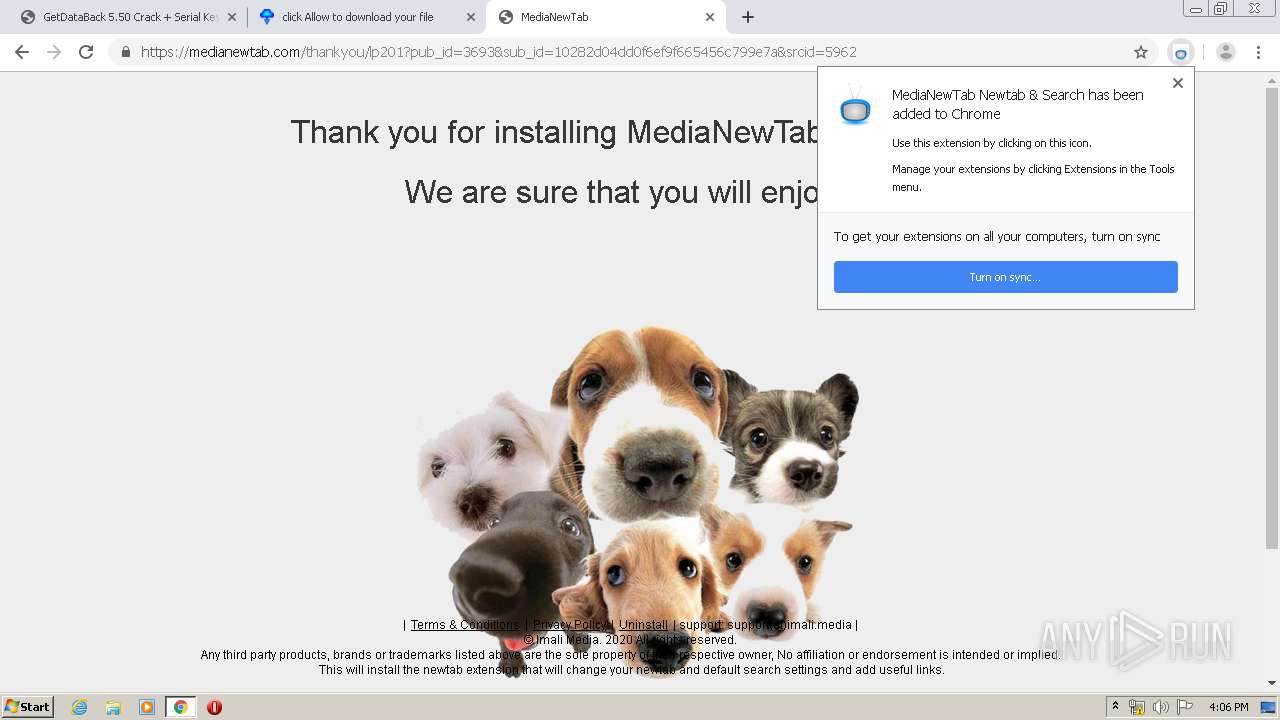Close the 'click Allow to download' tab
Screen dimensions: 1280x720
tap(471, 17)
